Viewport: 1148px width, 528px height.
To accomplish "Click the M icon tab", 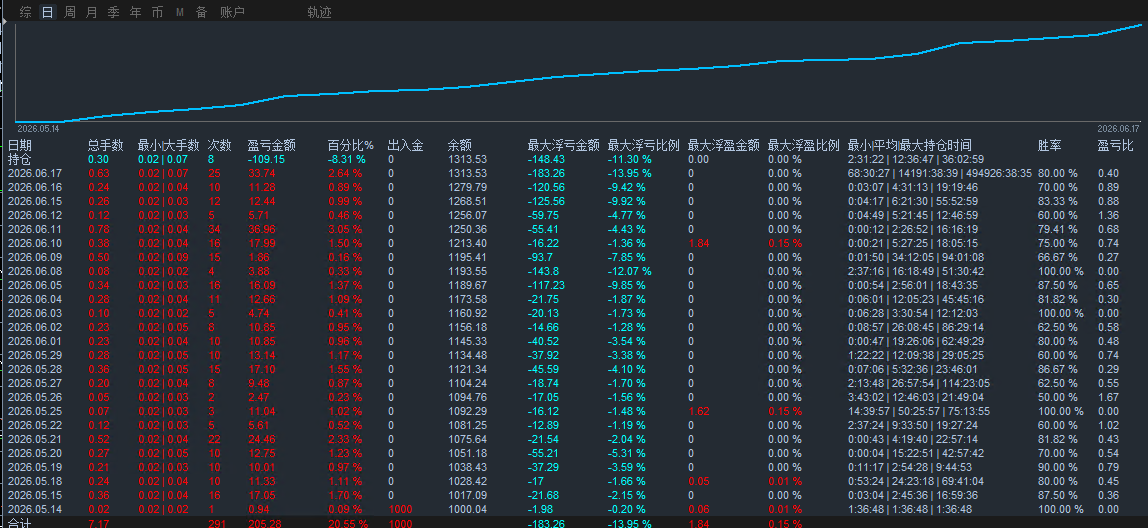I will (180, 12).
